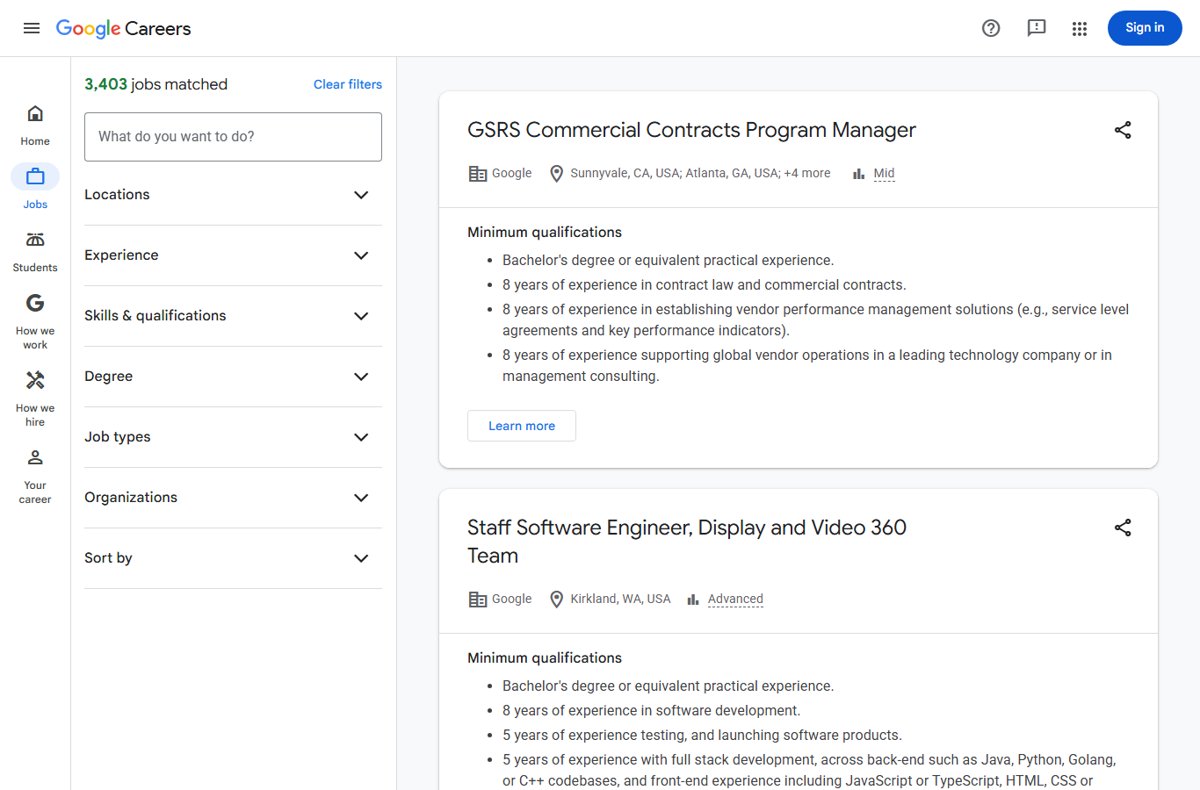
Task: Expand the Job types filter
Action: (x=233, y=437)
